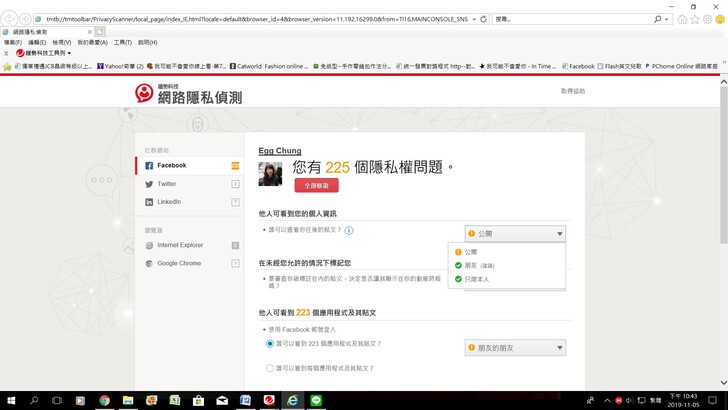This screenshot has height=410, width=728.
Task: Click the browser address bar URL field
Action: point(250,19)
